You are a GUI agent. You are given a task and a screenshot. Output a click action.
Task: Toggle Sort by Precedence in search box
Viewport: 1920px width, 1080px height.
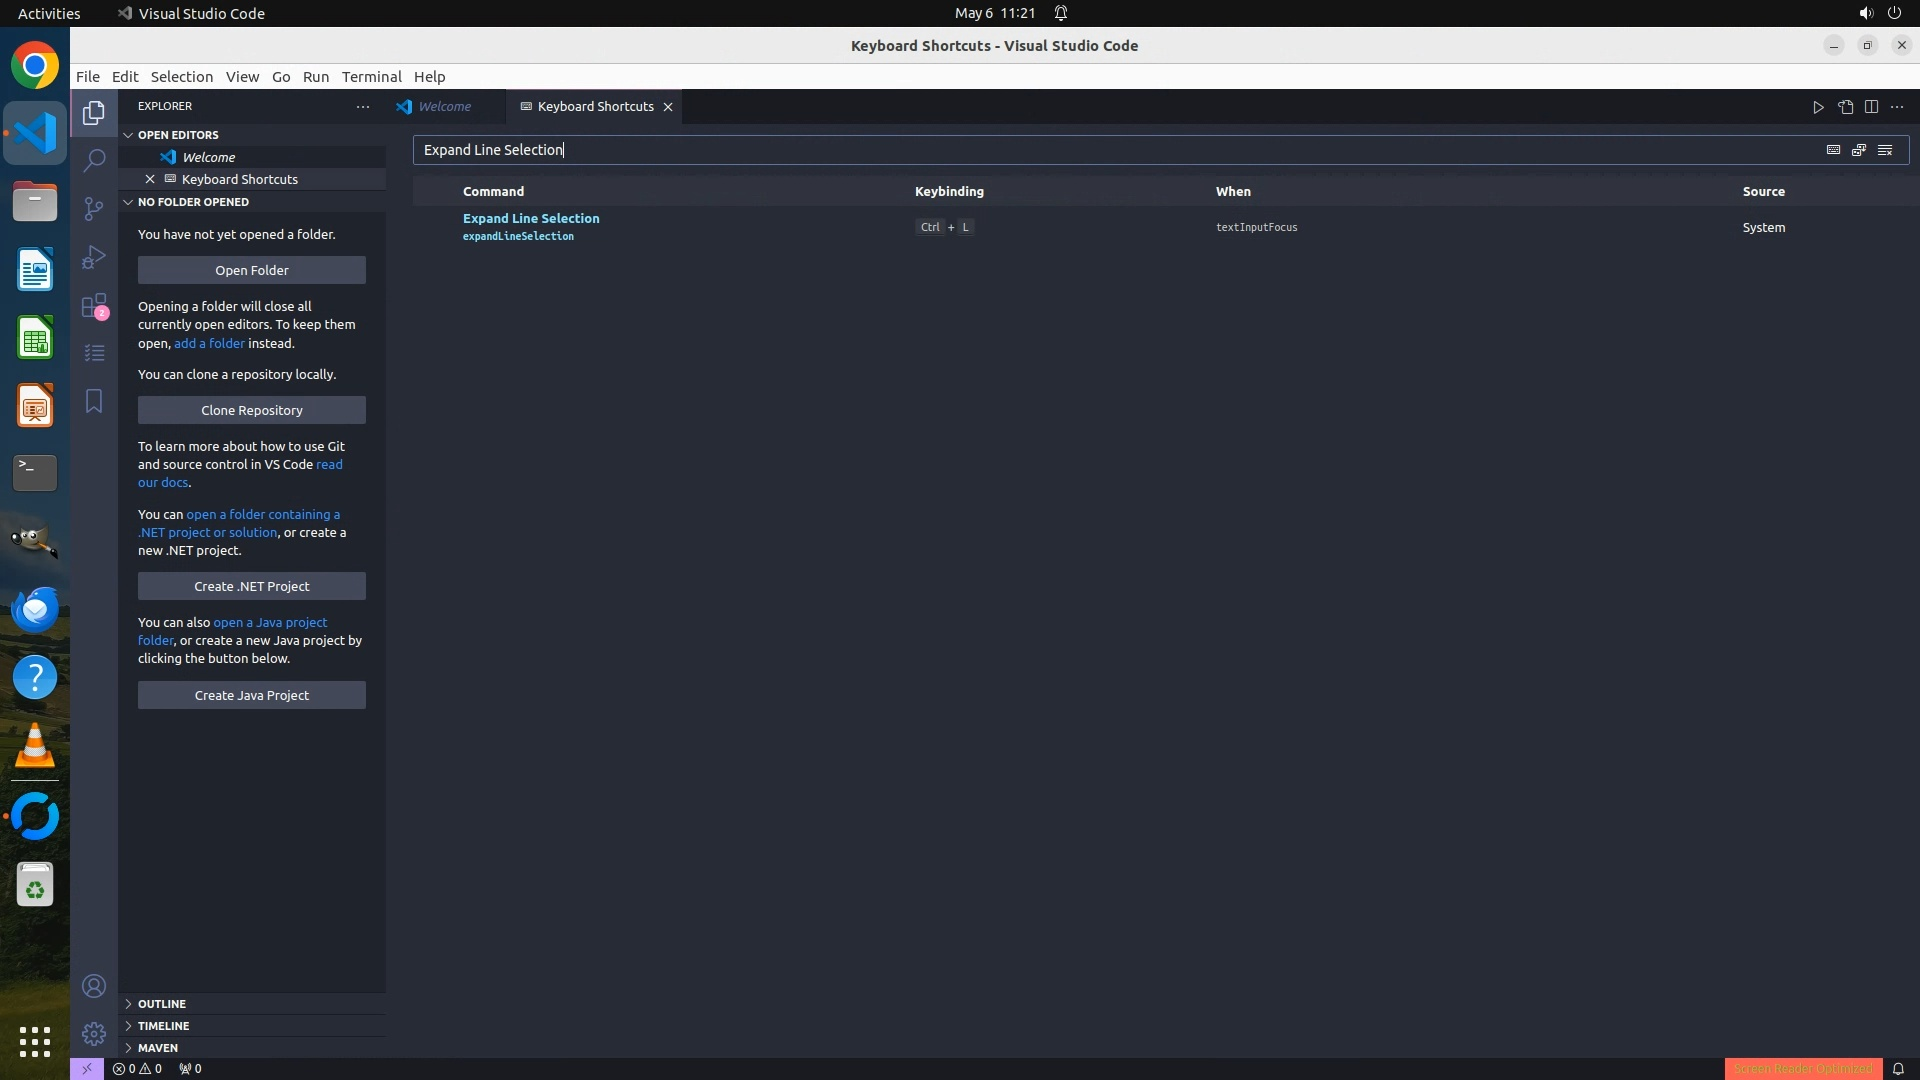pos(1859,150)
